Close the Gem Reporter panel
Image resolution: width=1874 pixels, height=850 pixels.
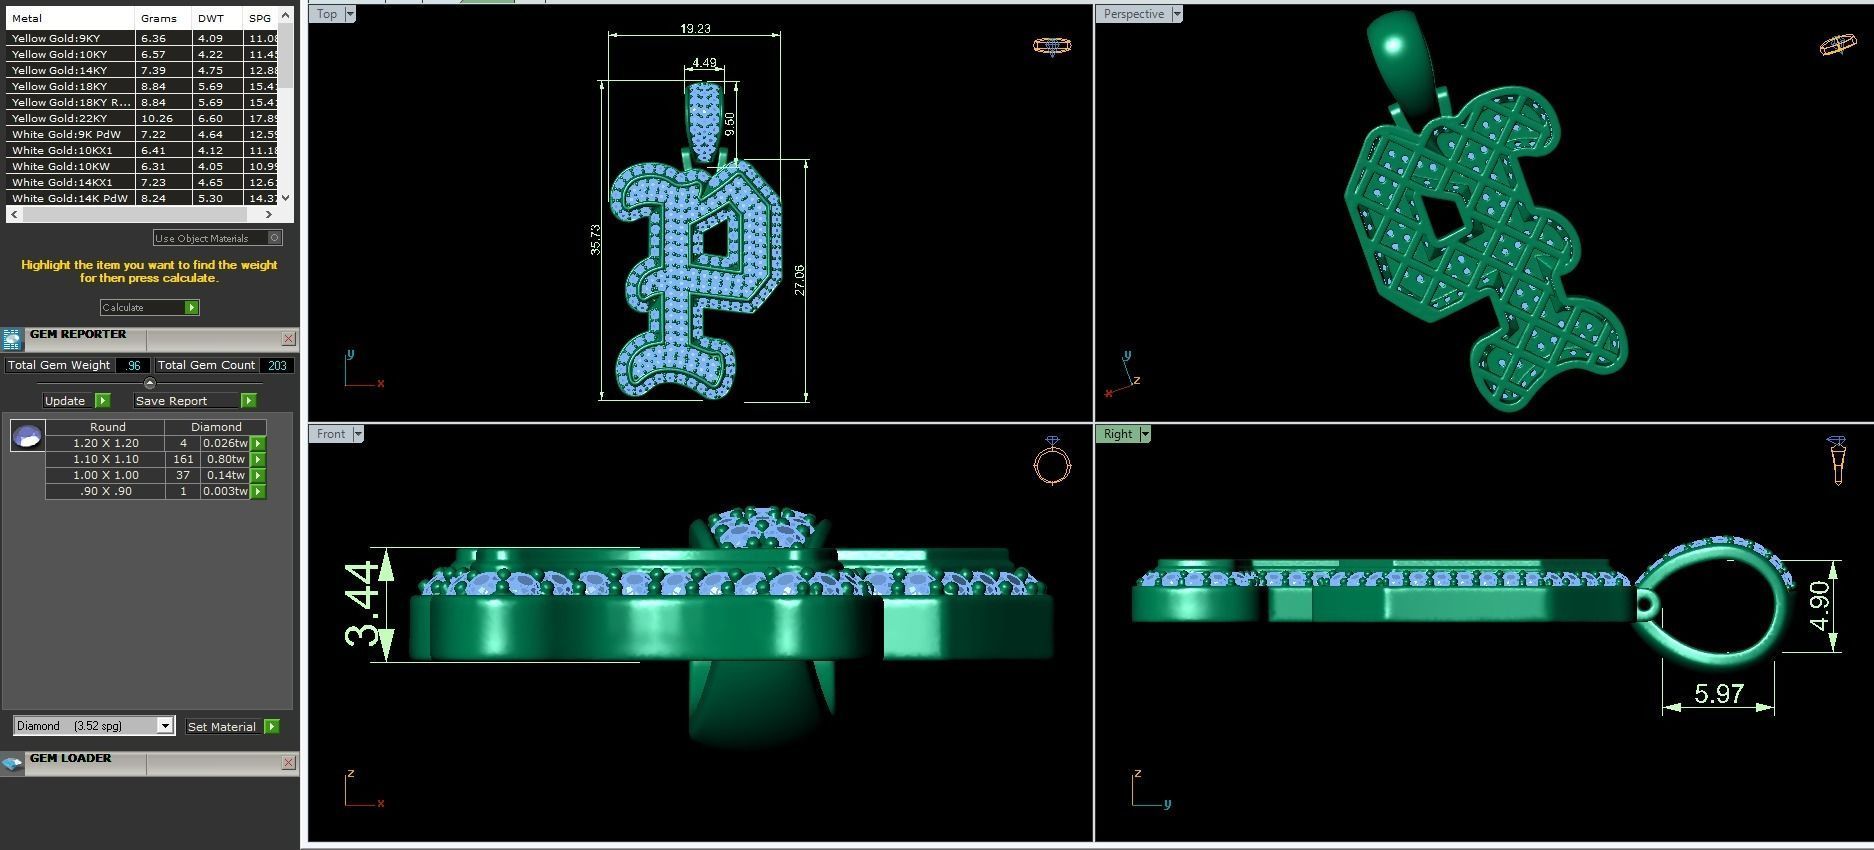(288, 339)
